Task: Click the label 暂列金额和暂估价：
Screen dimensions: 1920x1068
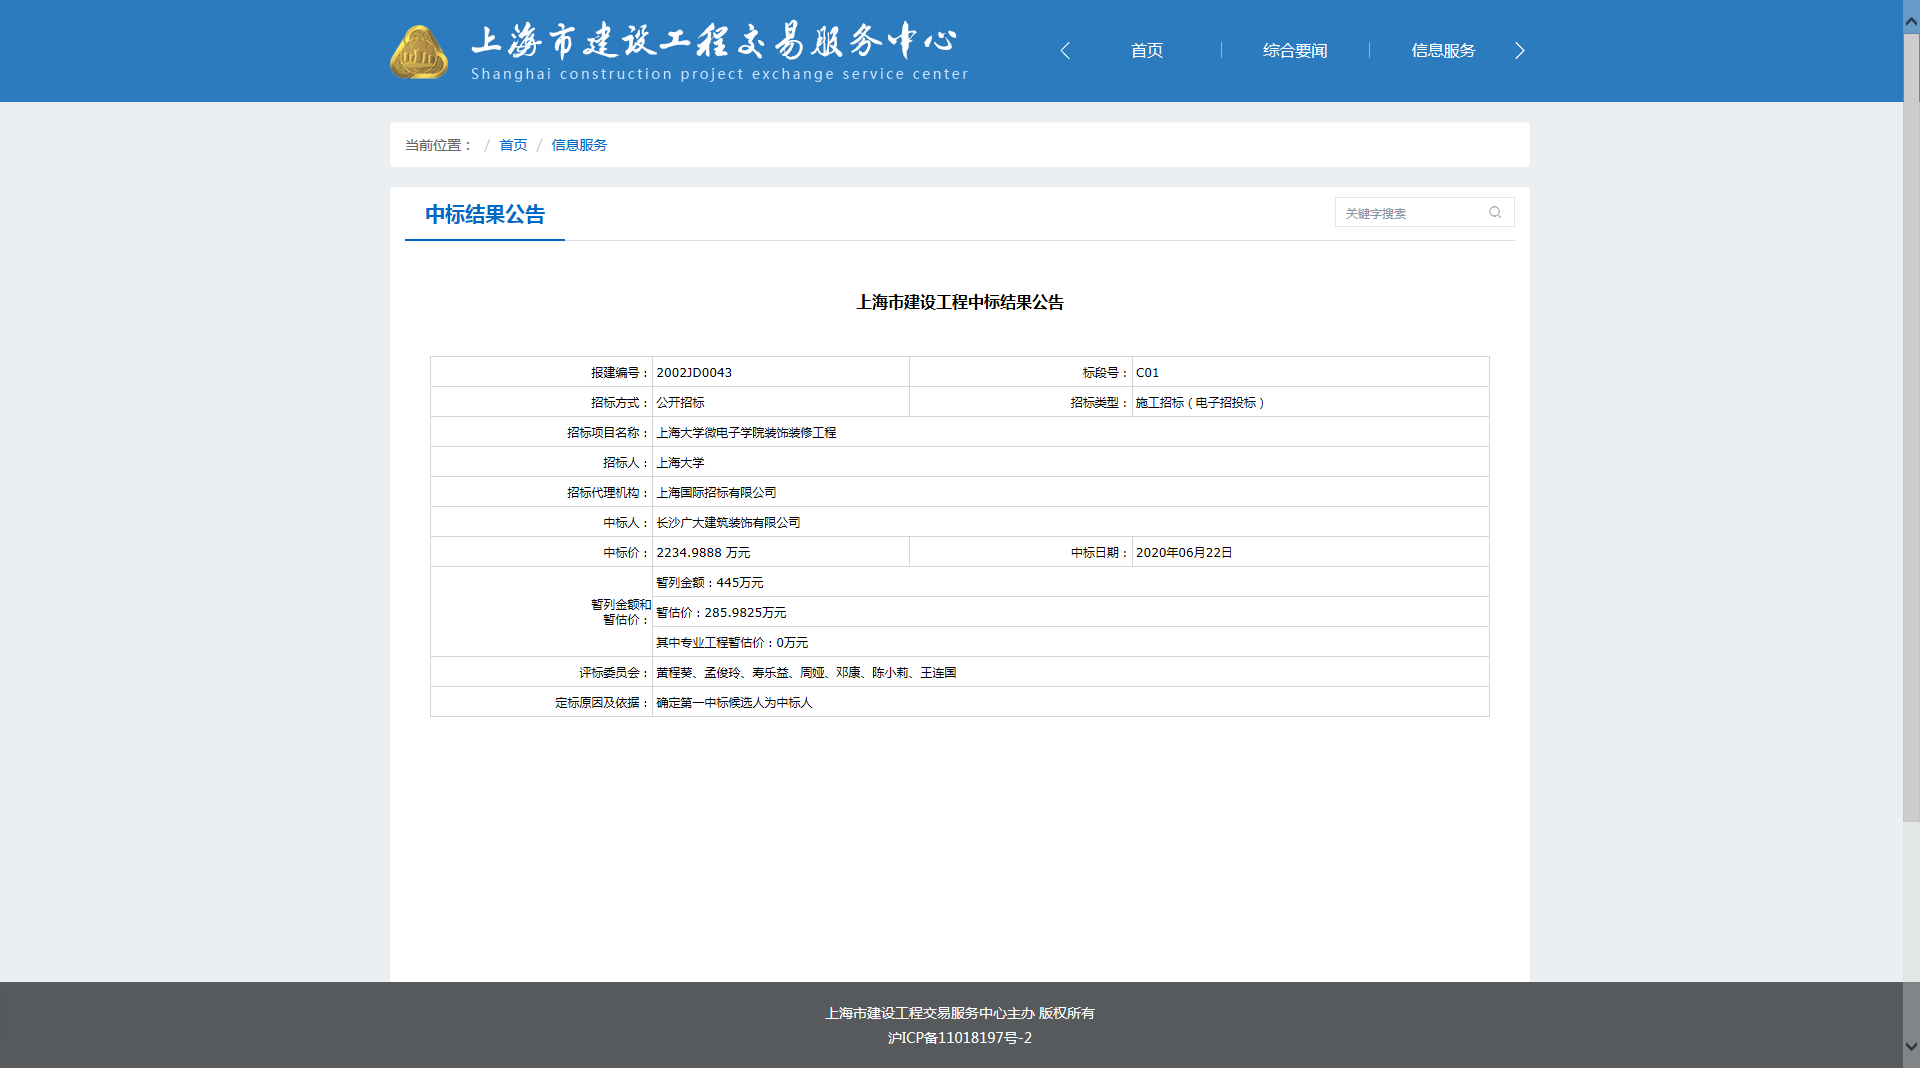Action: point(621,612)
